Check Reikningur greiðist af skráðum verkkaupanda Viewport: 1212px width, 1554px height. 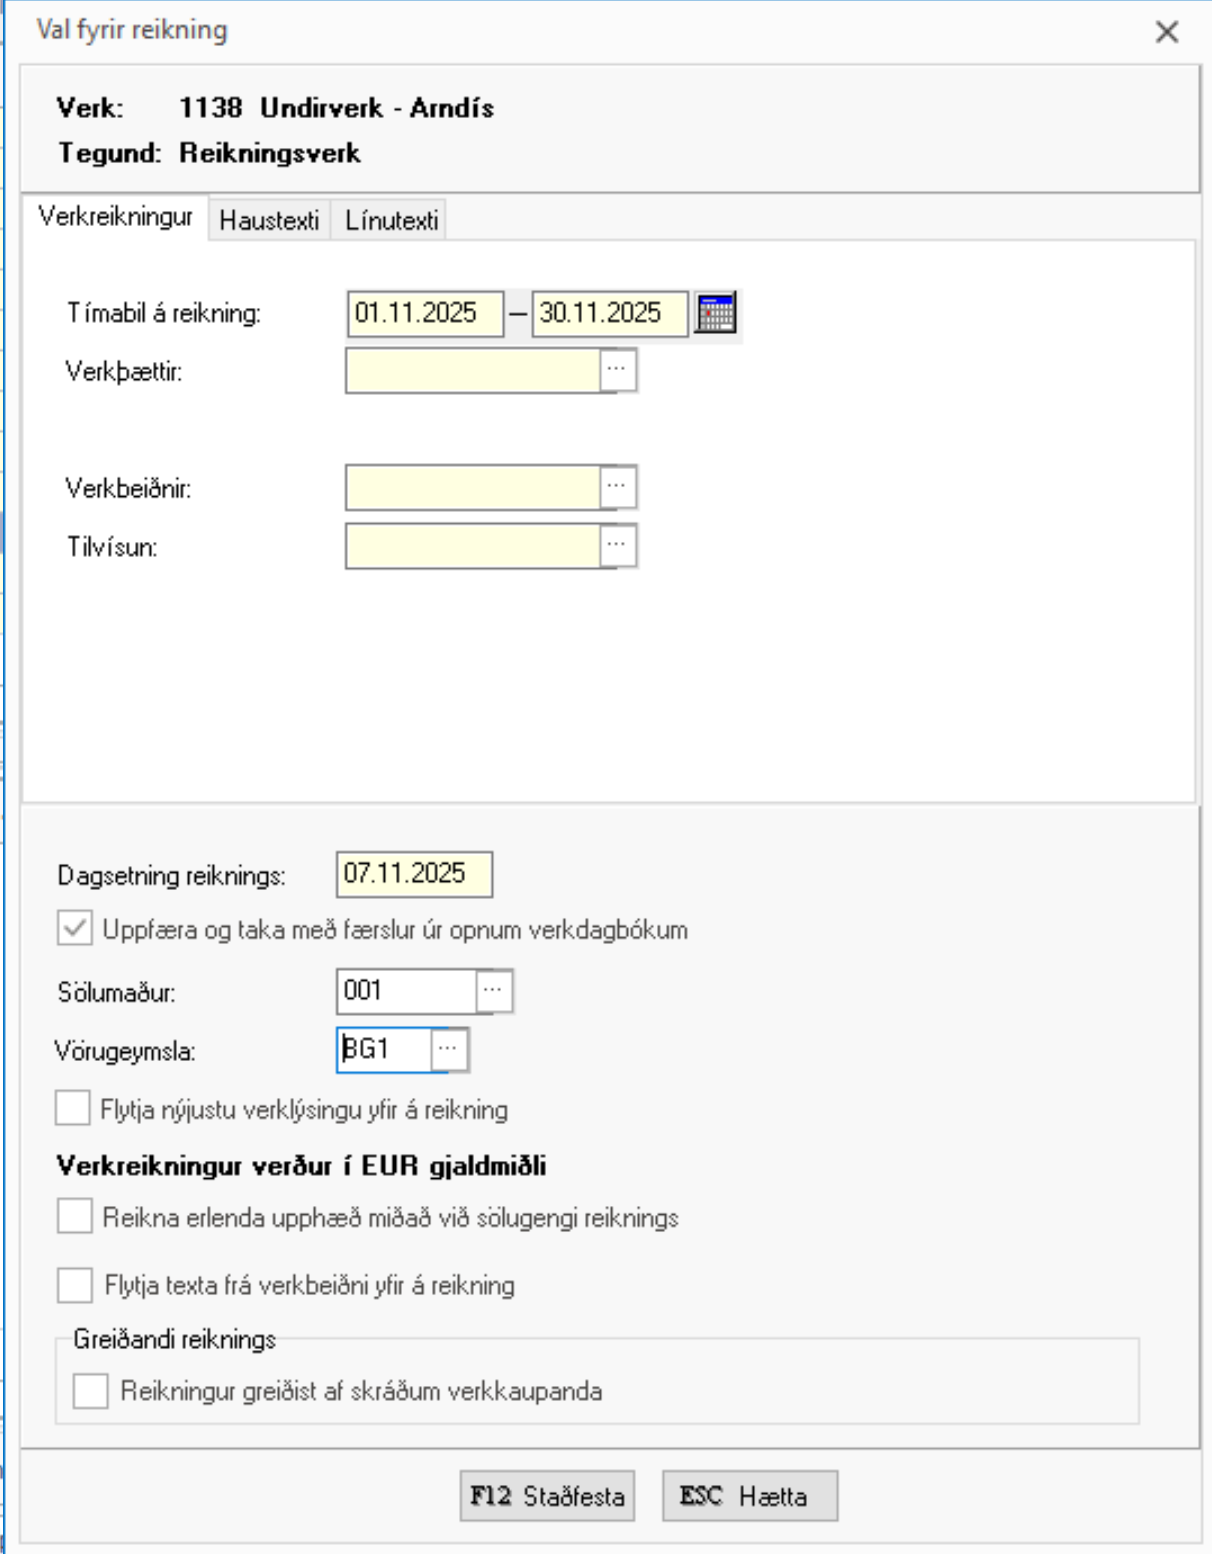pos(91,1391)
